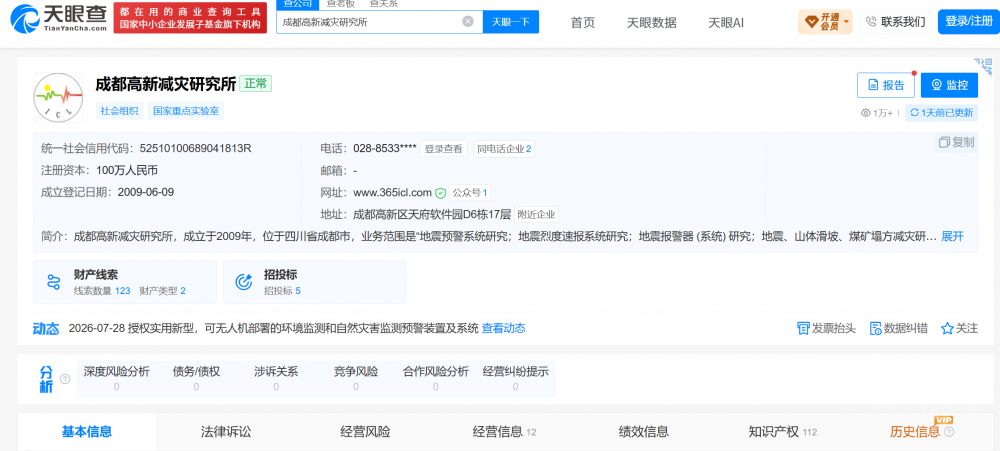Click the 关注 star icon
1000x451 pixels.
pyautogui.click(x=947, y=329)
